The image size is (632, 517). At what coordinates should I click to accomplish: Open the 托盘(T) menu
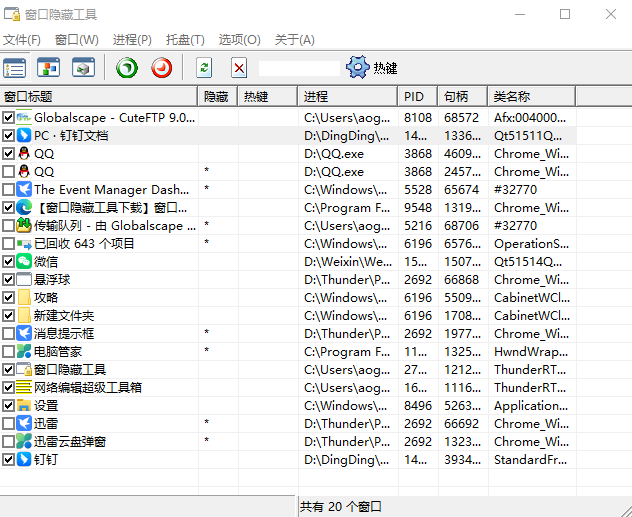point(185,40)
